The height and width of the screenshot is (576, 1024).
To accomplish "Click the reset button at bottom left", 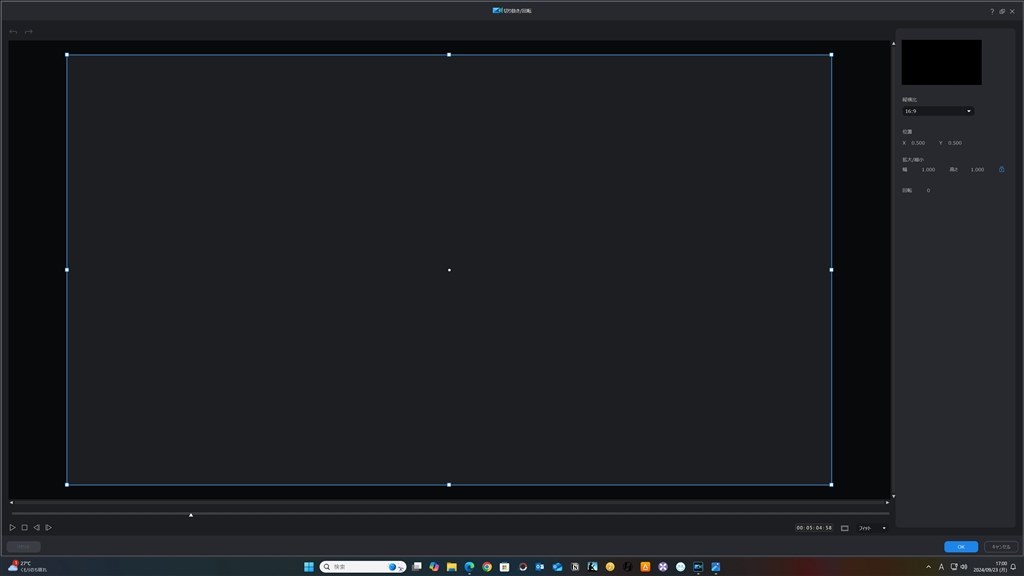I will click(24, 547).
